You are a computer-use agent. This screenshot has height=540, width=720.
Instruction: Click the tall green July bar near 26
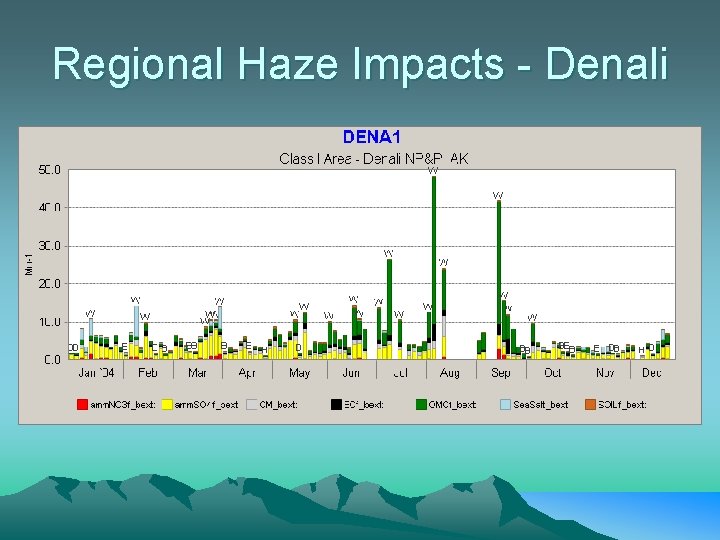pos(389,309)
